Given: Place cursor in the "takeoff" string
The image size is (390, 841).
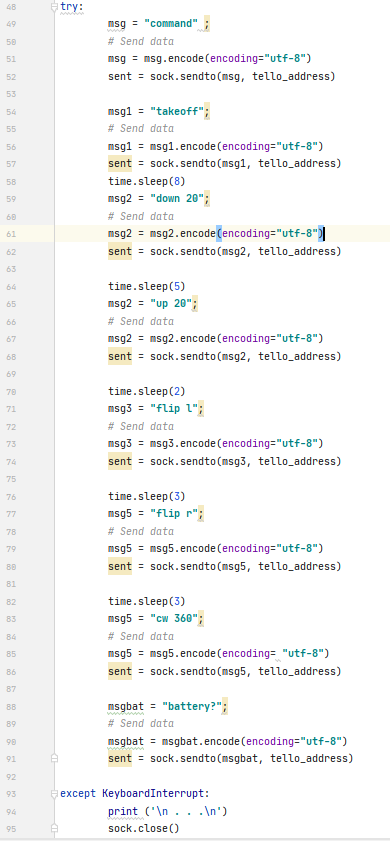Looking at the screenshot, I should click(177, 112).
